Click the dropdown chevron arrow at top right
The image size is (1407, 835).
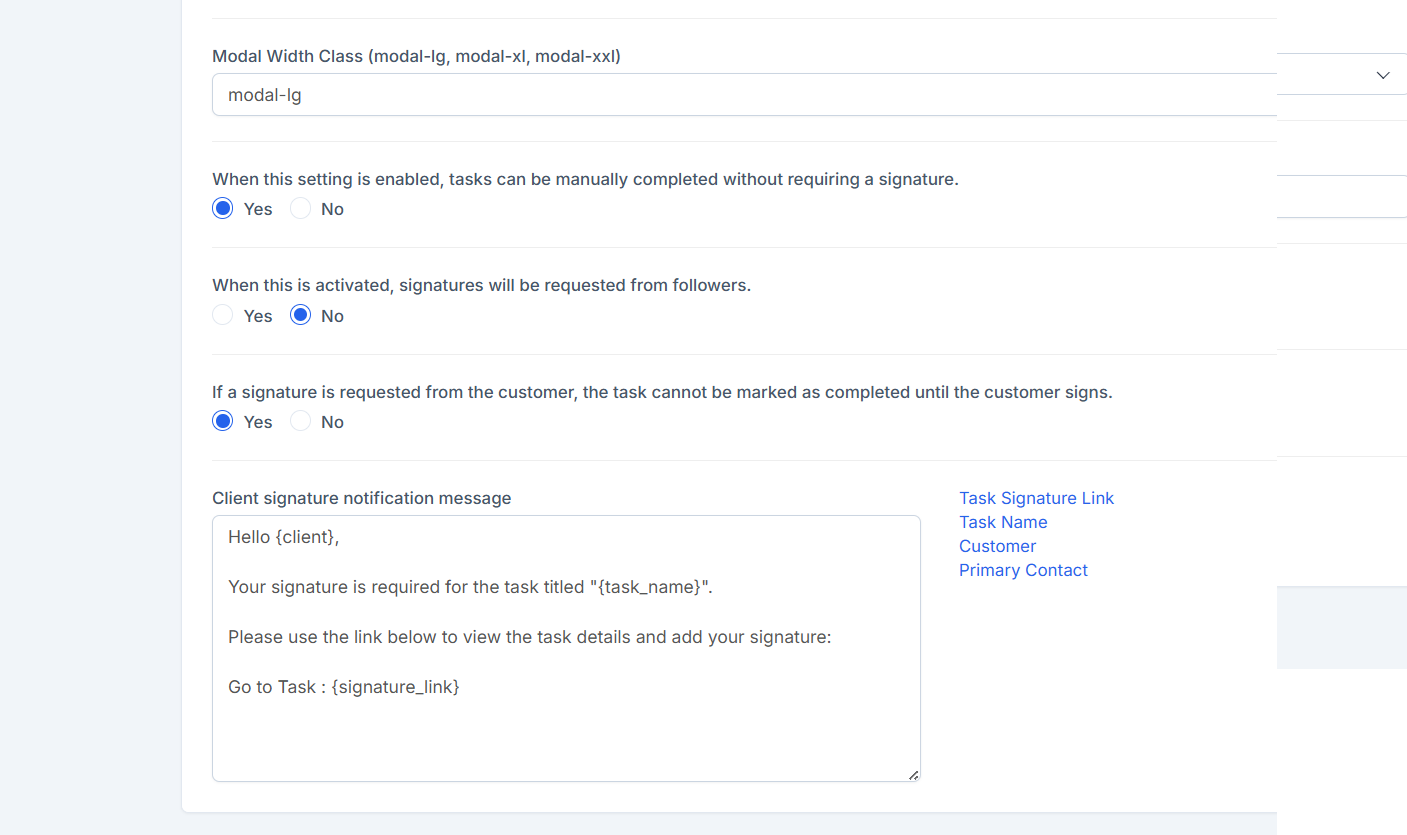(1383, 75)
